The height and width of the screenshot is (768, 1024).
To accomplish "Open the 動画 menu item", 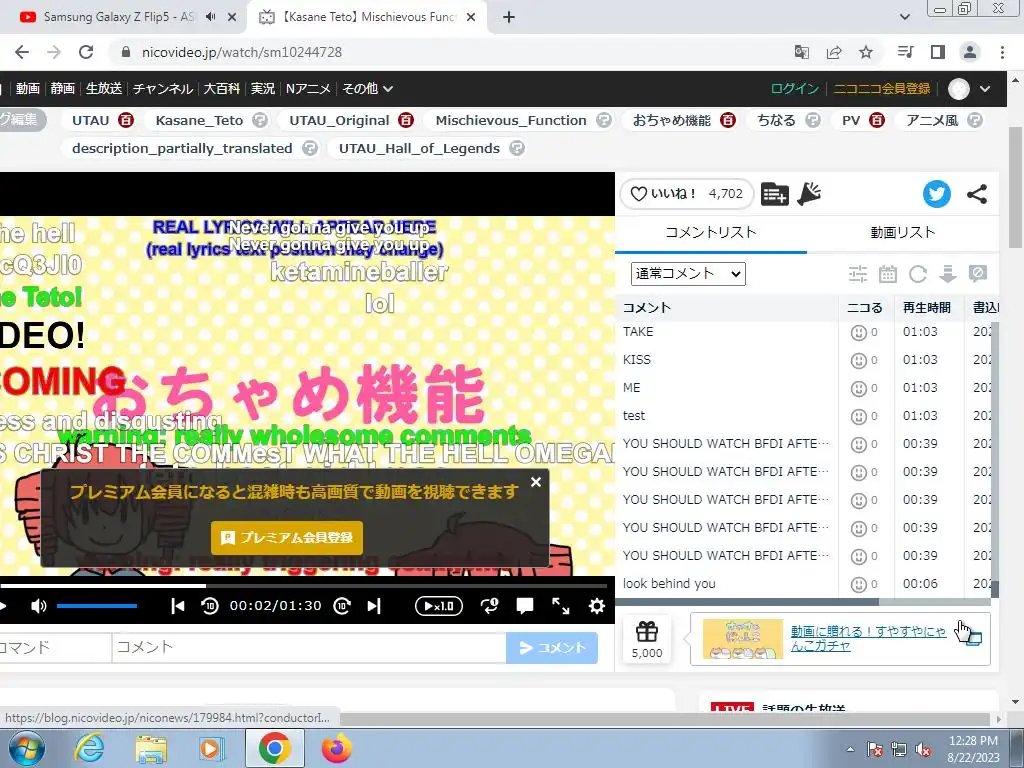I will click(x=28, y=89).
